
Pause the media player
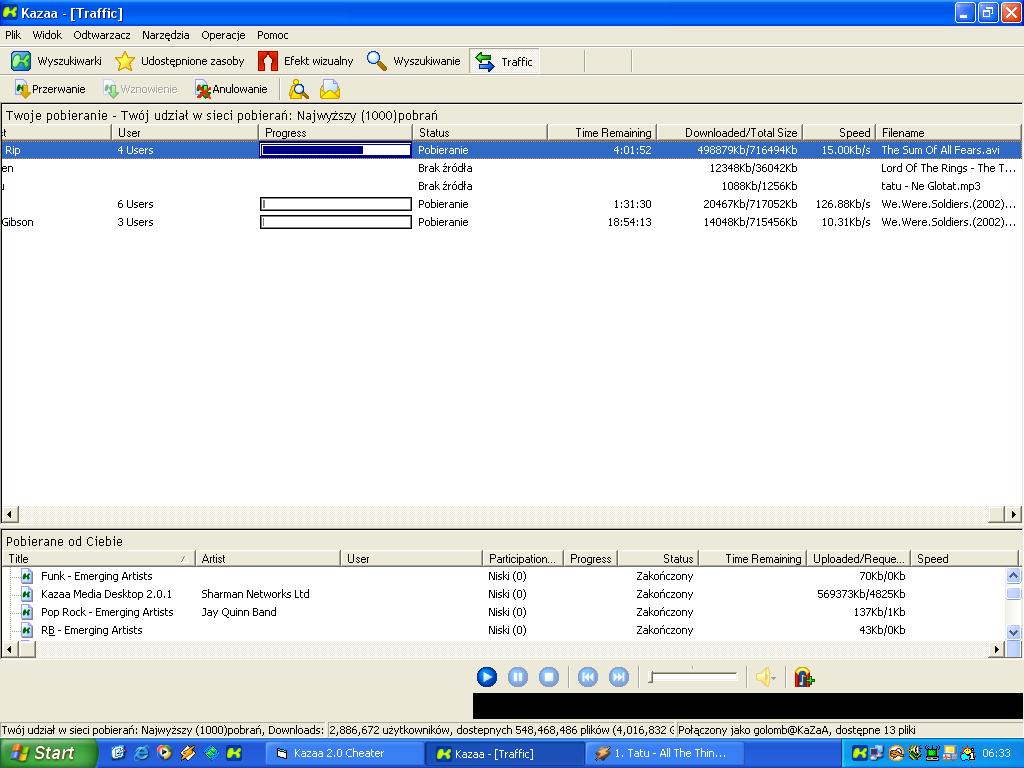pyautogui.click(x=518, y=677)
